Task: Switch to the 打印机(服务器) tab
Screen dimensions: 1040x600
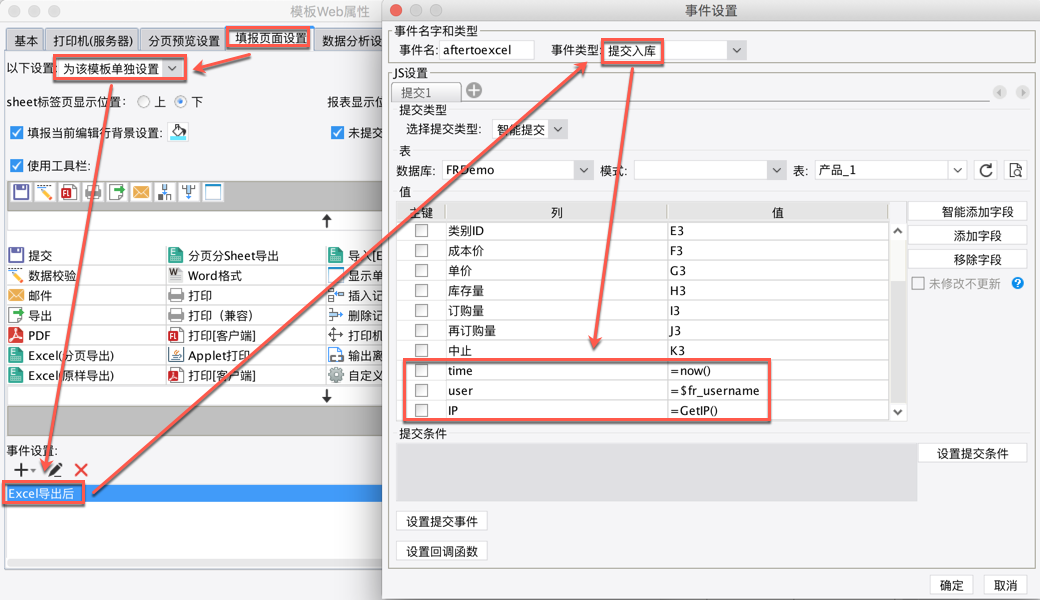Action: 93,40
